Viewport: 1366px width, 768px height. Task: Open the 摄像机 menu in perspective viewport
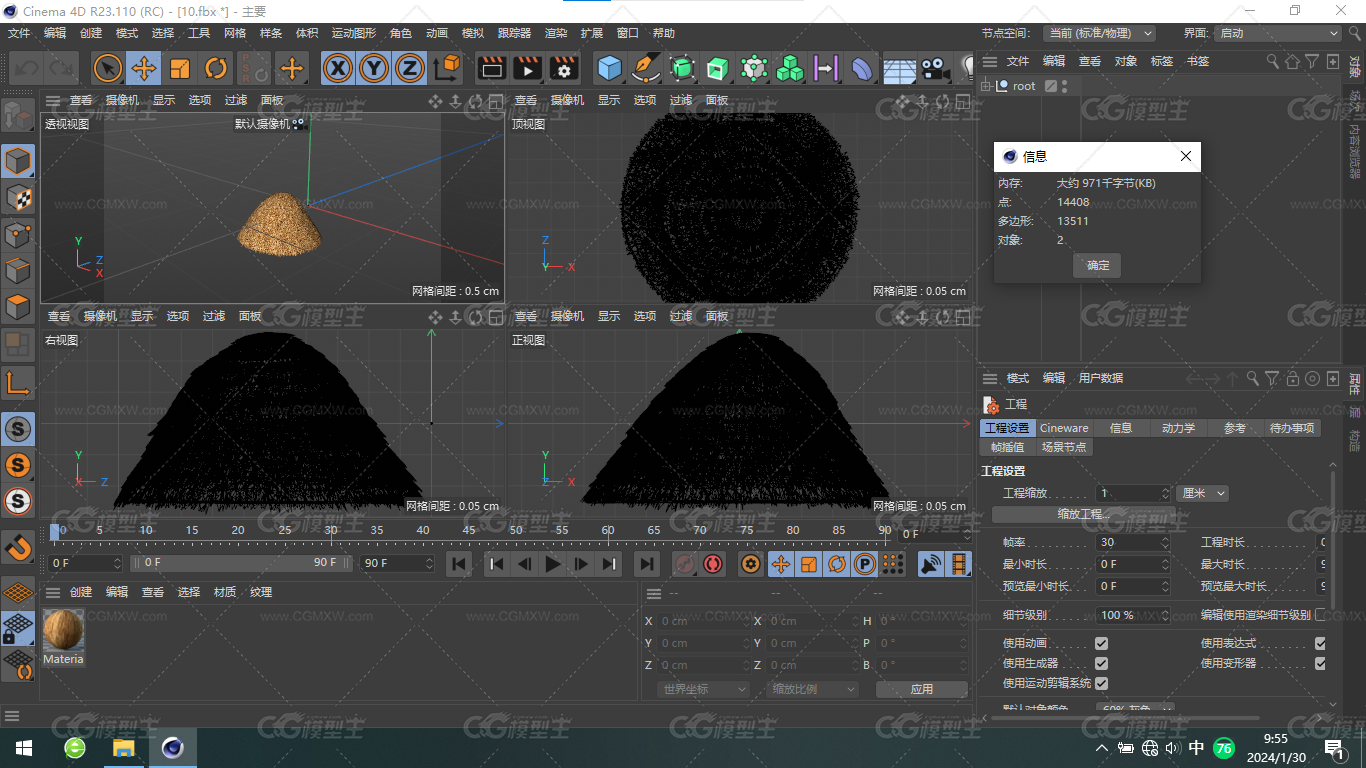point(122,100)
